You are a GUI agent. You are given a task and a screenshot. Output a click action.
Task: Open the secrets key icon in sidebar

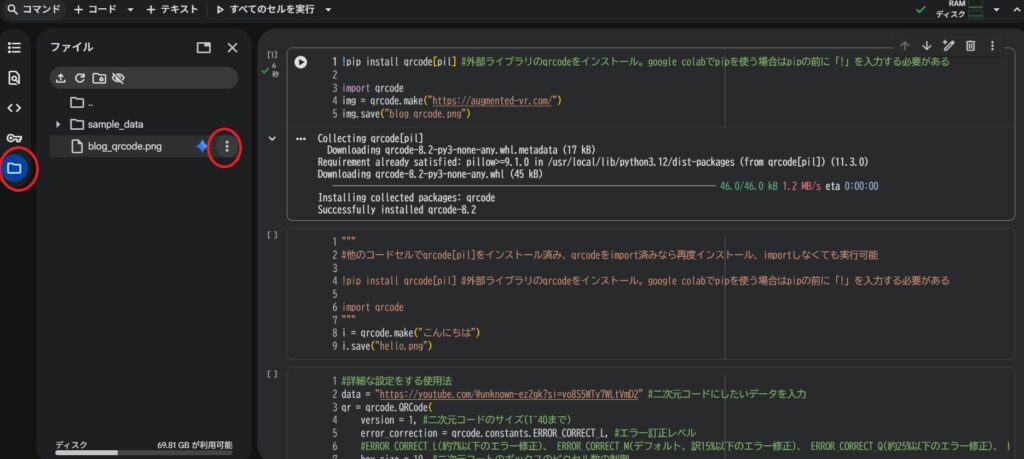(x=14, y=138)
